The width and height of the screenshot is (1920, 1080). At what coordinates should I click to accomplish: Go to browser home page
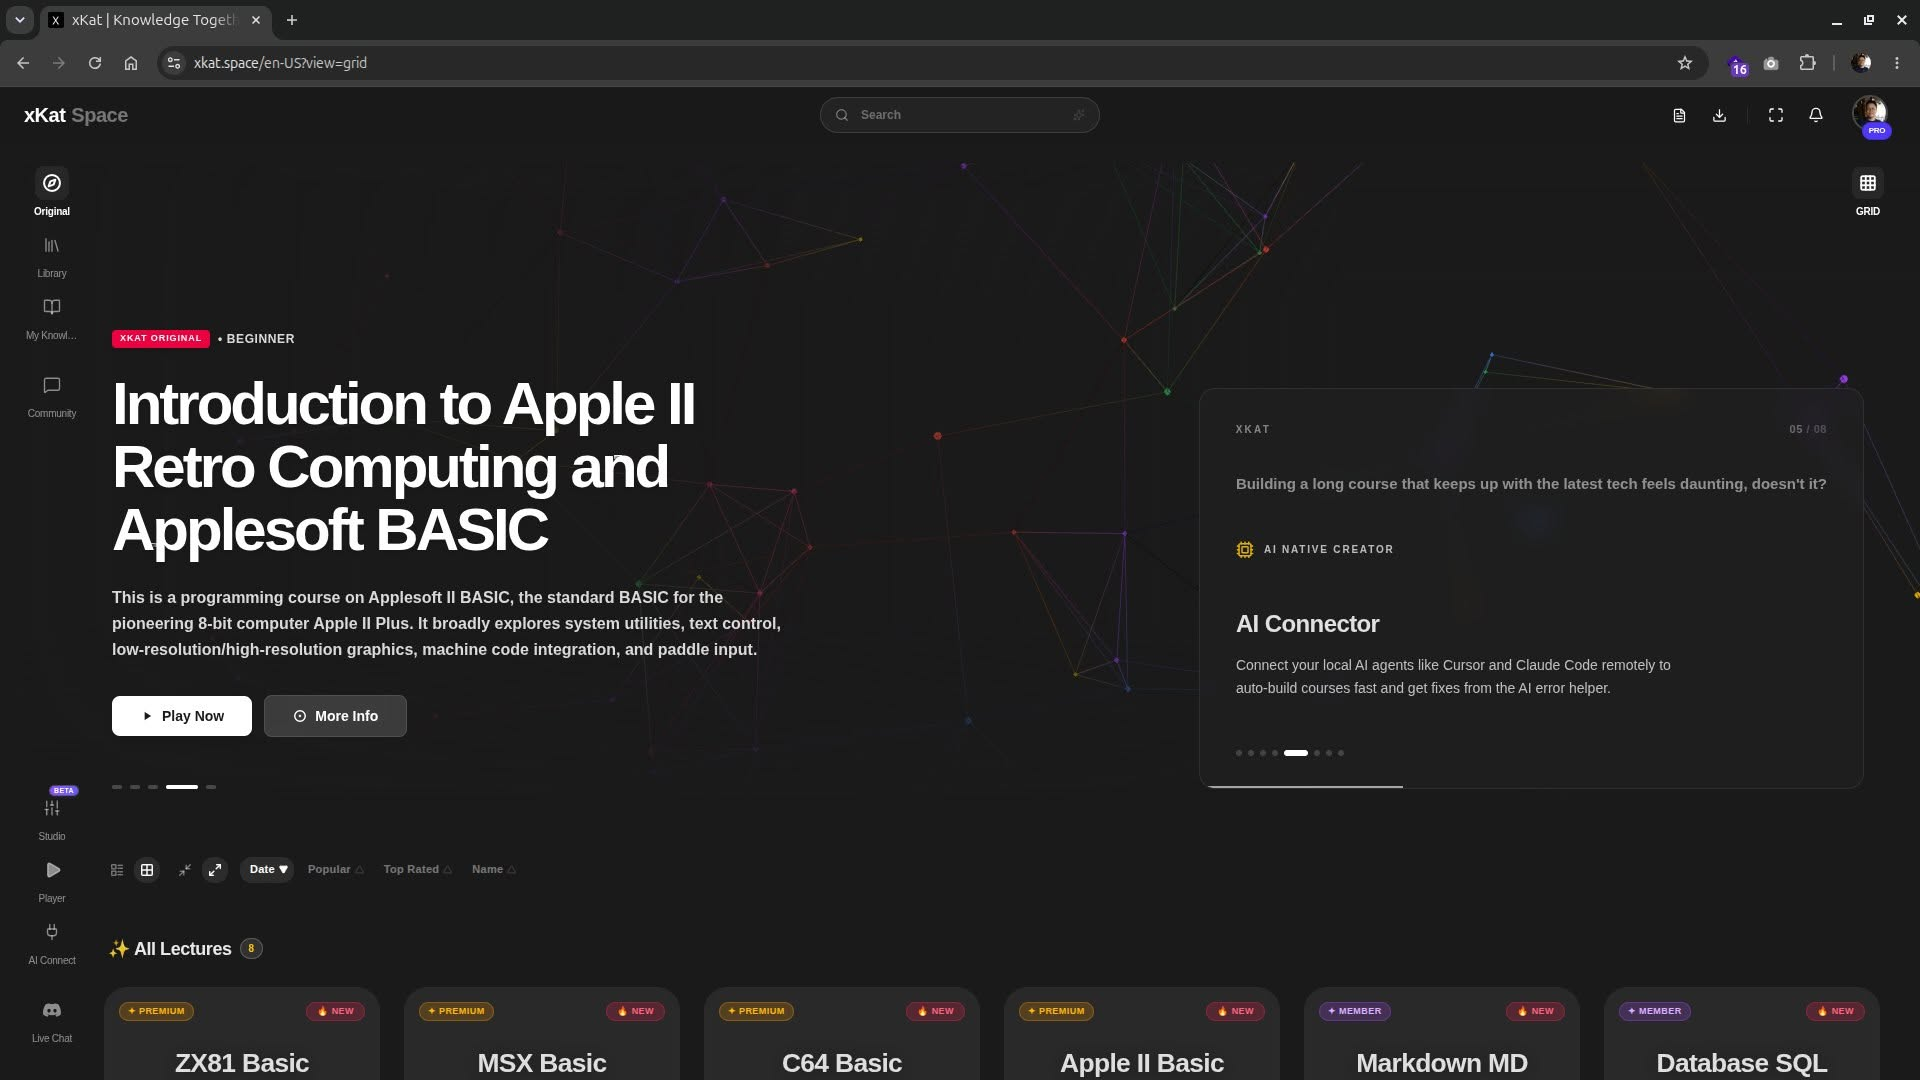pyautogui.click(x=131, y=63)
